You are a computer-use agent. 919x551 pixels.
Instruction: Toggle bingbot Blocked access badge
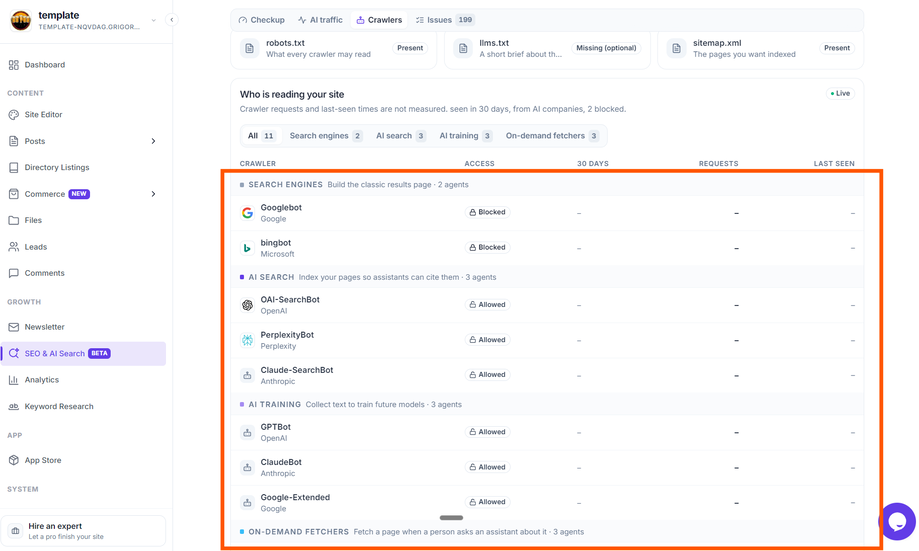(487, 247)
